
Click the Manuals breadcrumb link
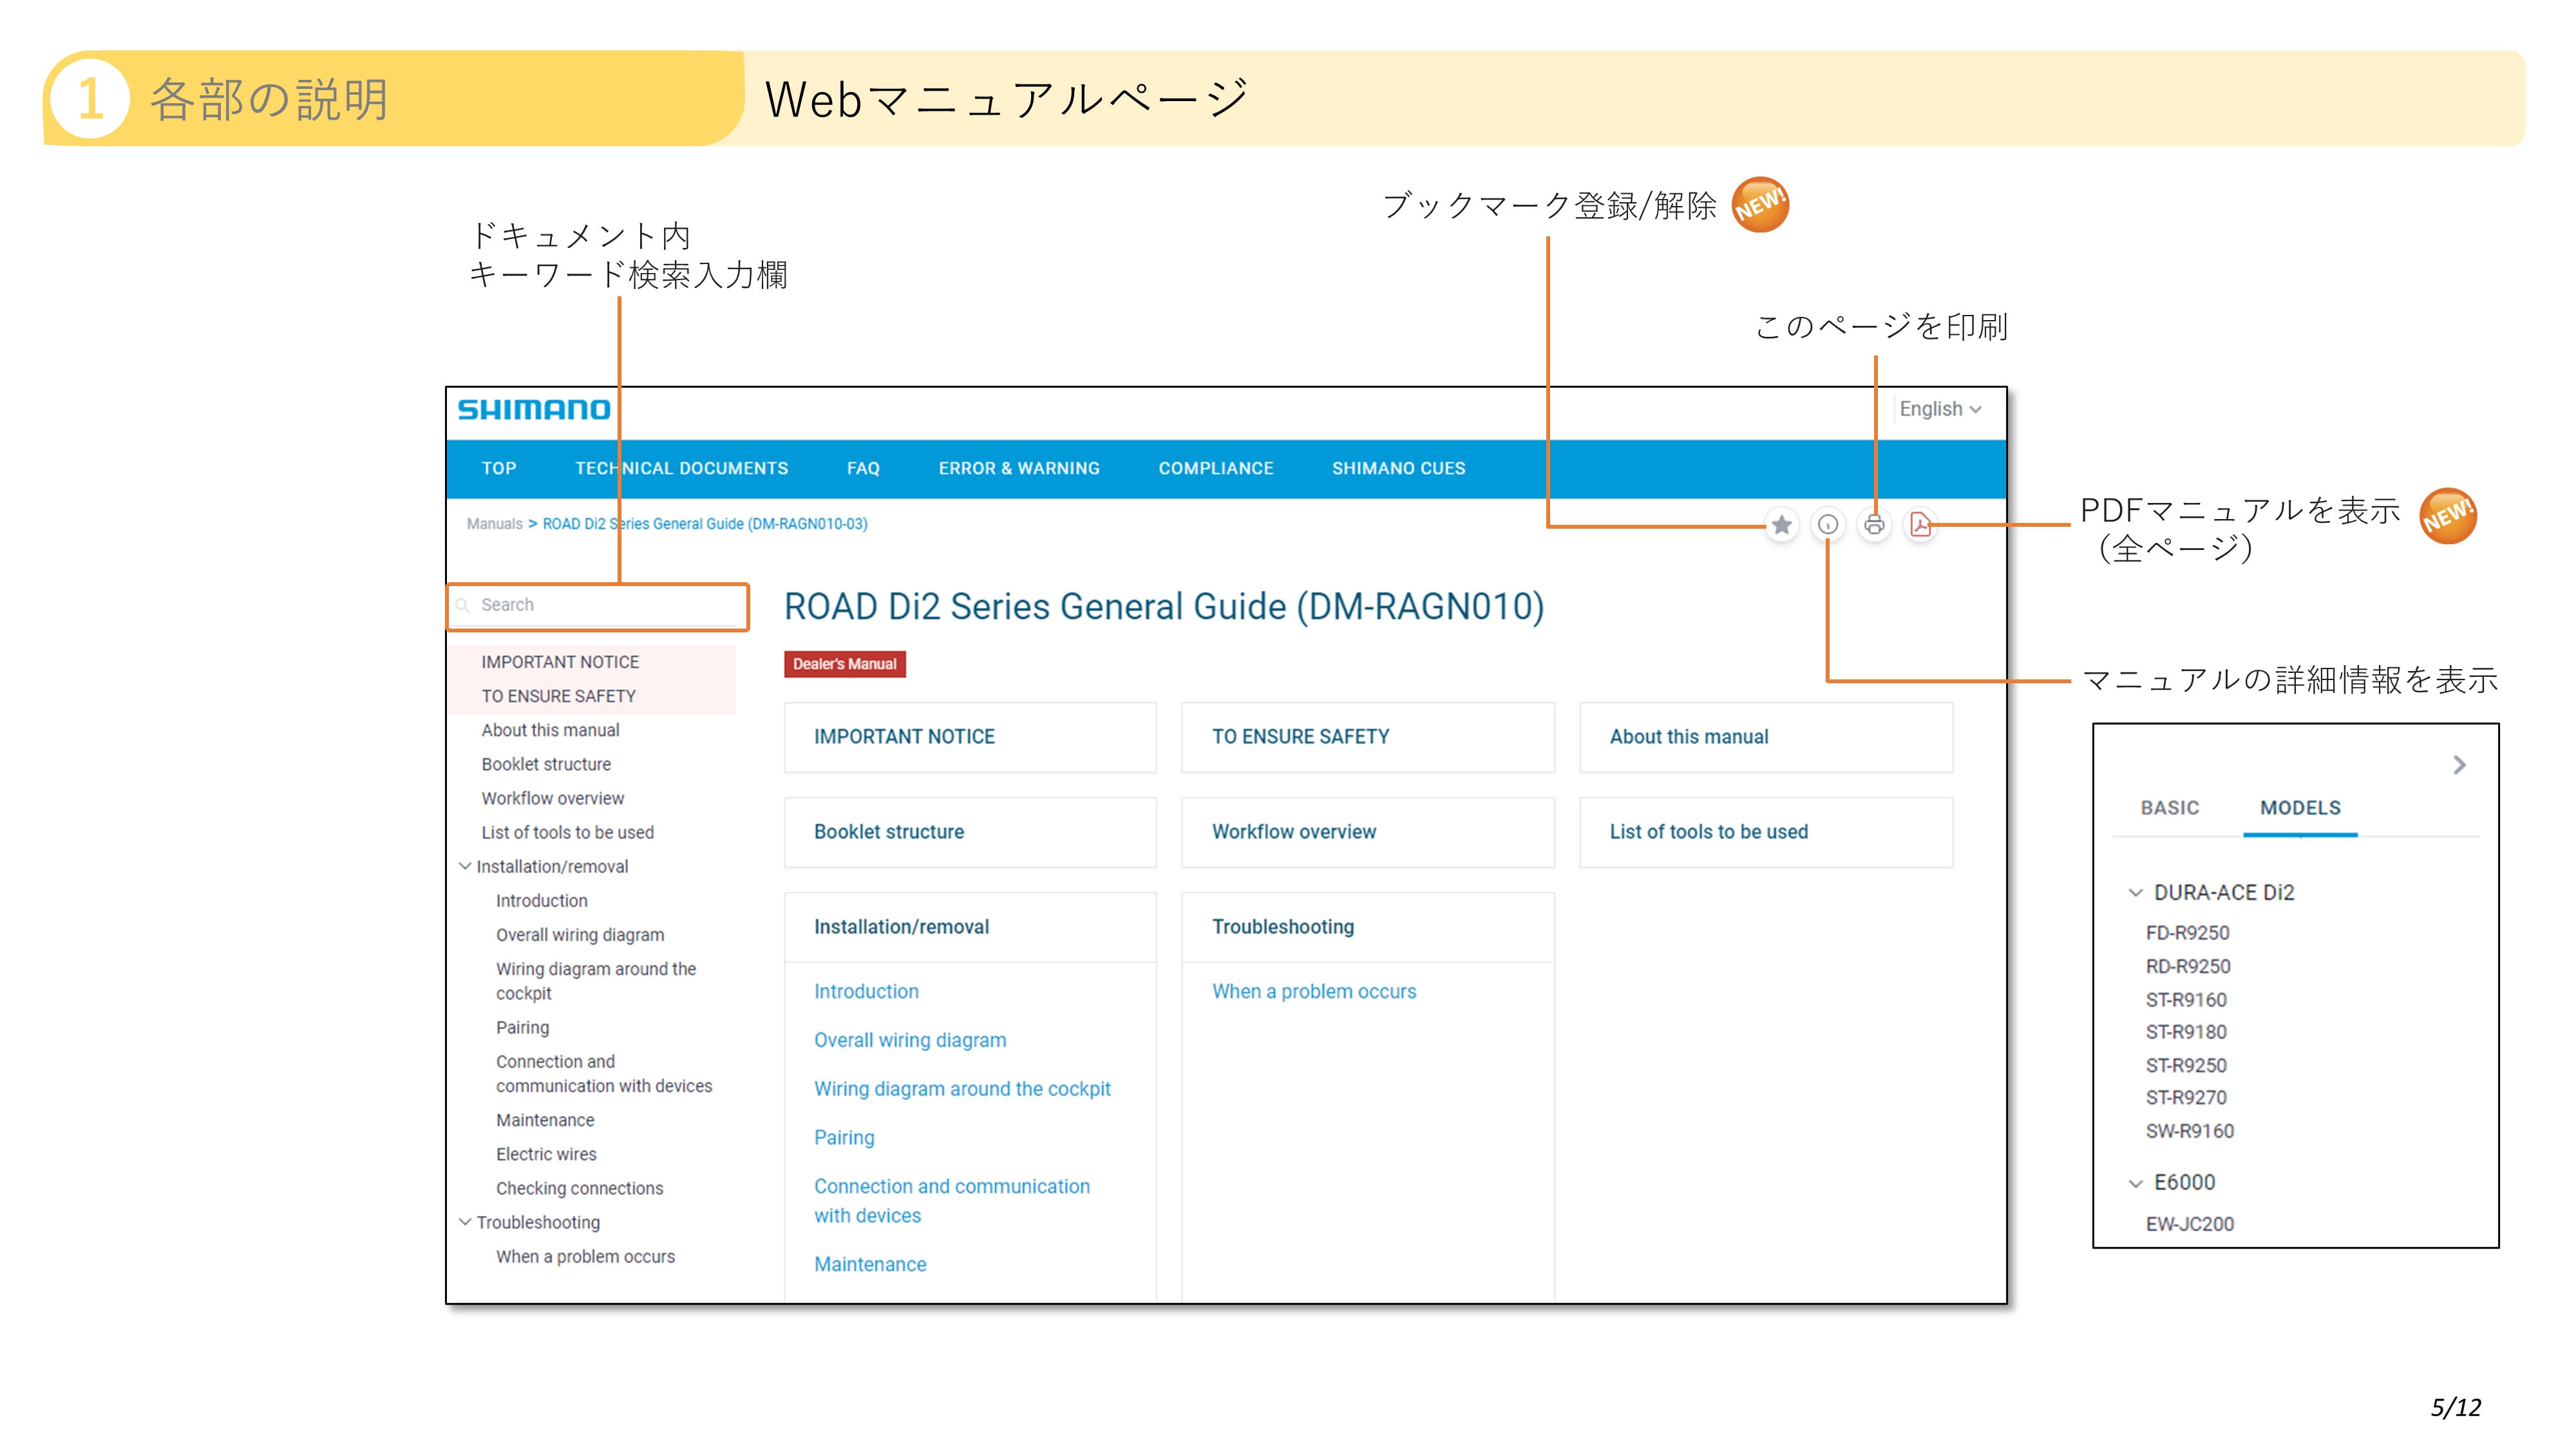click(x=494, y=524)
